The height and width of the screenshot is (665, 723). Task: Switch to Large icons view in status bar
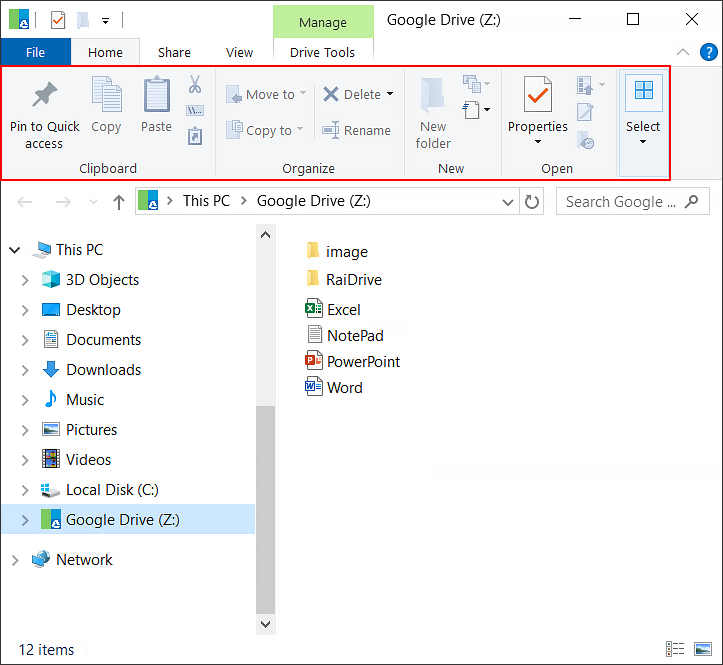(703, 649)
